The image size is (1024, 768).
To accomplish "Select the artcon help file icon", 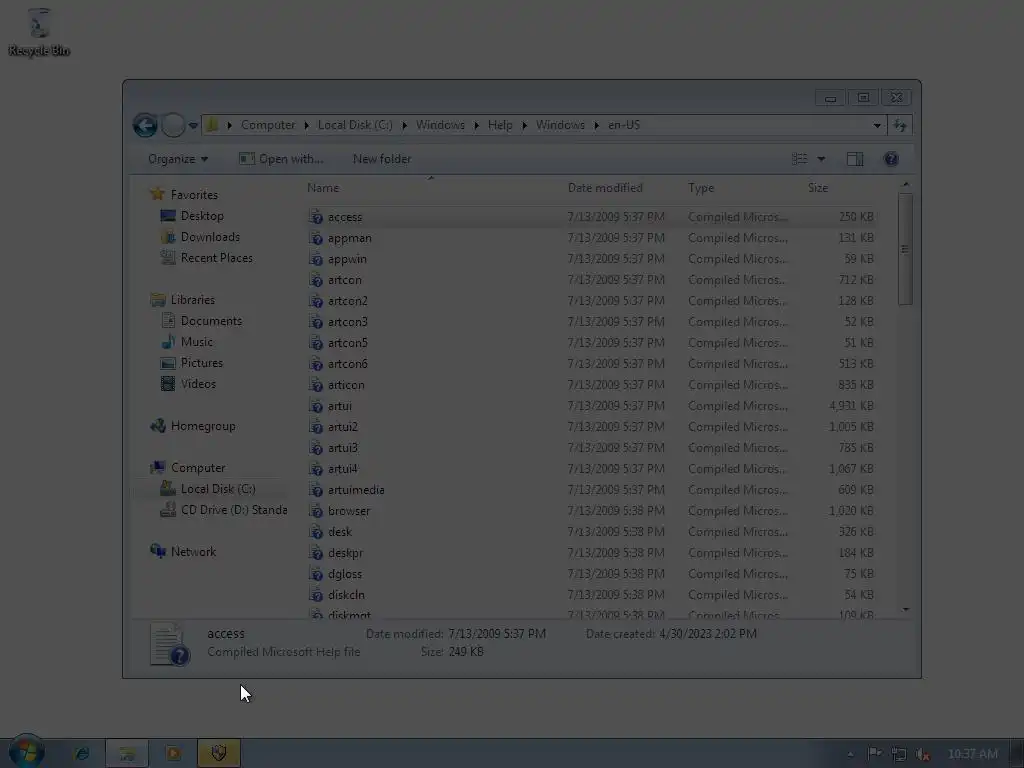I will point(316,280).
